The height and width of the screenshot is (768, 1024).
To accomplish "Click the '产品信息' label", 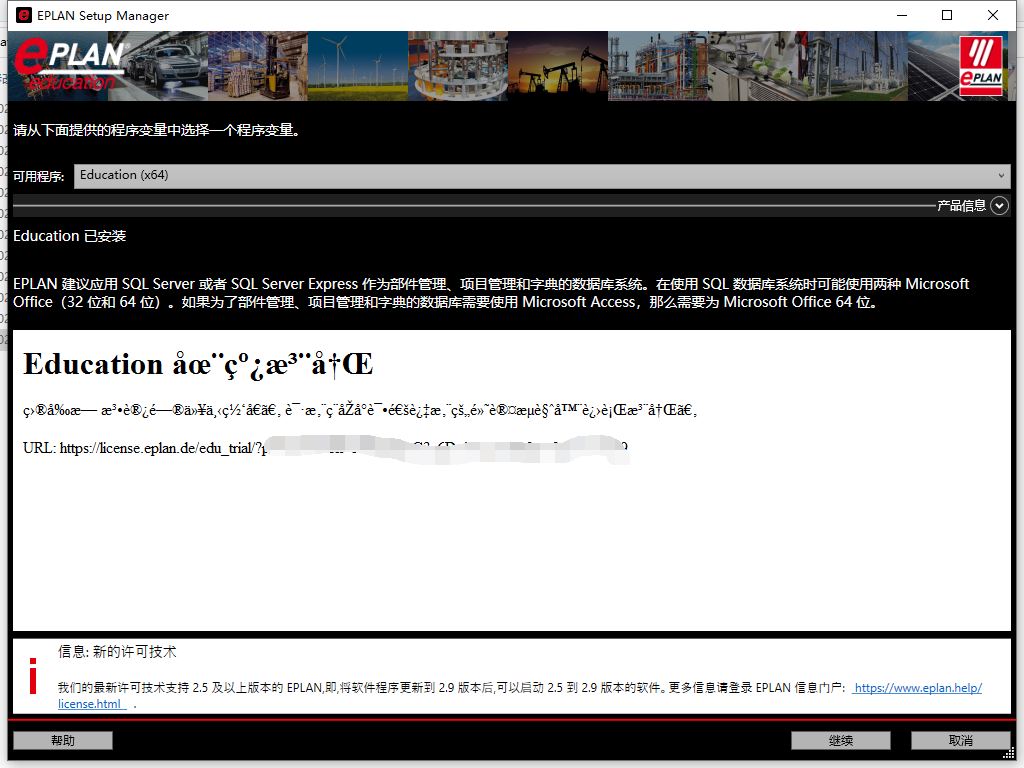I will tap(961, 206).
